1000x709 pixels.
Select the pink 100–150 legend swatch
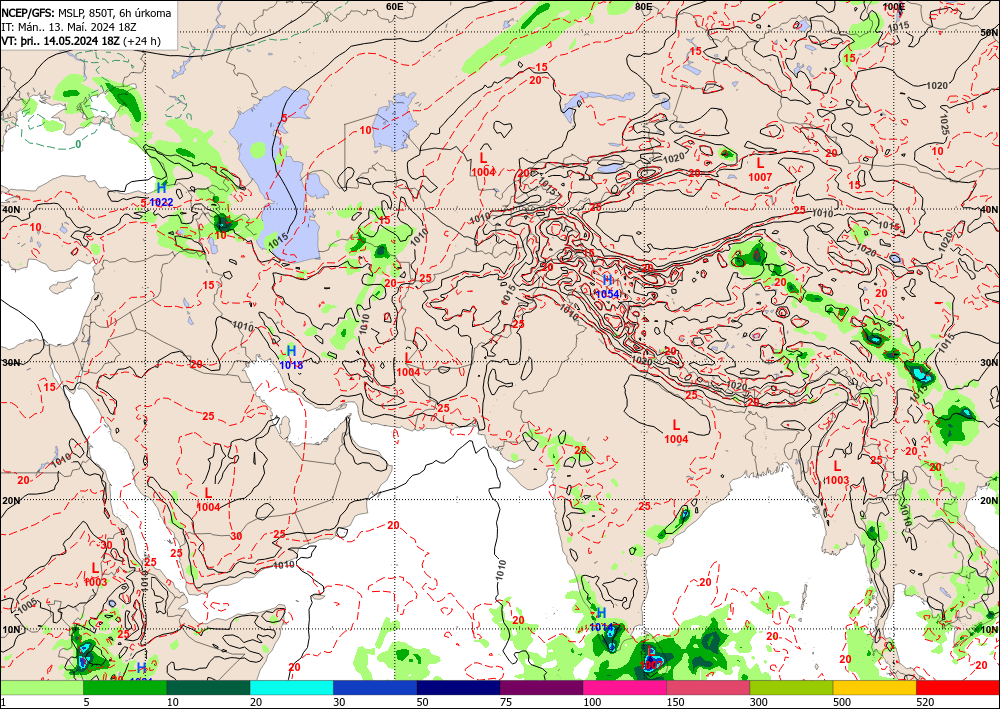pos(625,687)
